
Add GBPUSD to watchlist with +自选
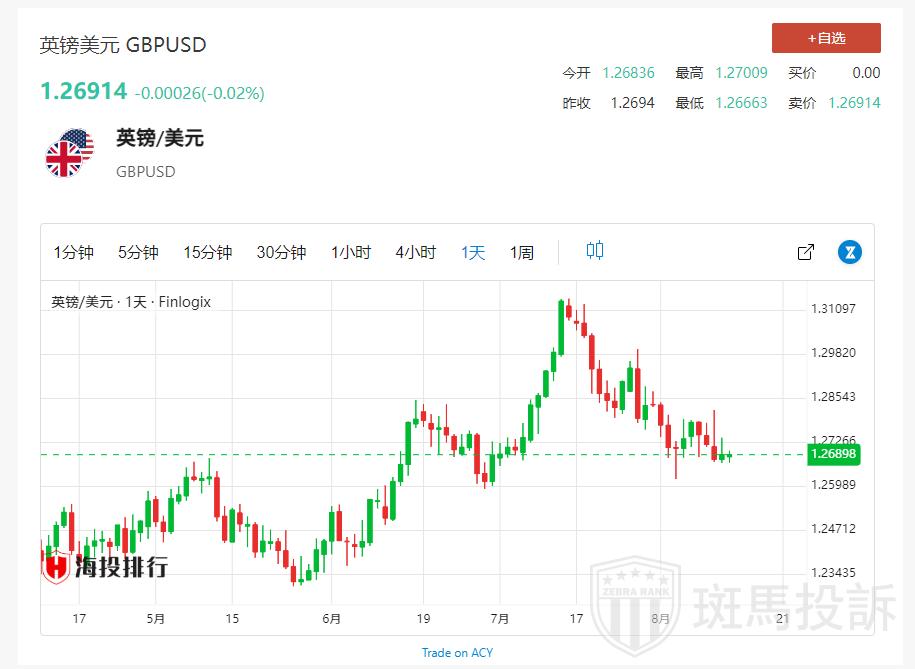[x=826, y=38]
